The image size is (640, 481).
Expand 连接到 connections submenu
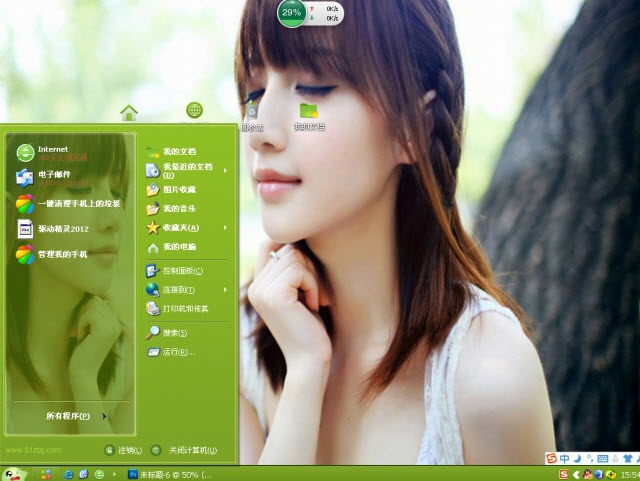(186, 290)
